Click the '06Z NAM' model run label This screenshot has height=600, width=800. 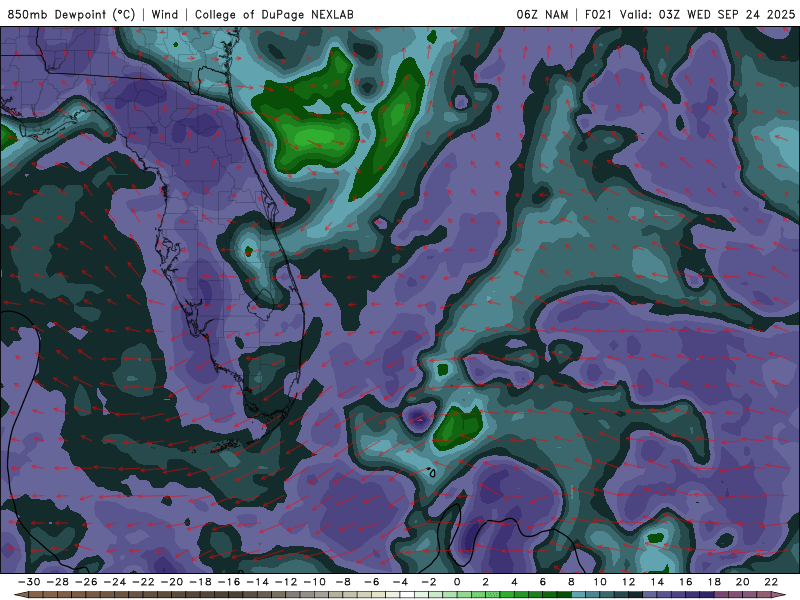[x=542, y=14]
